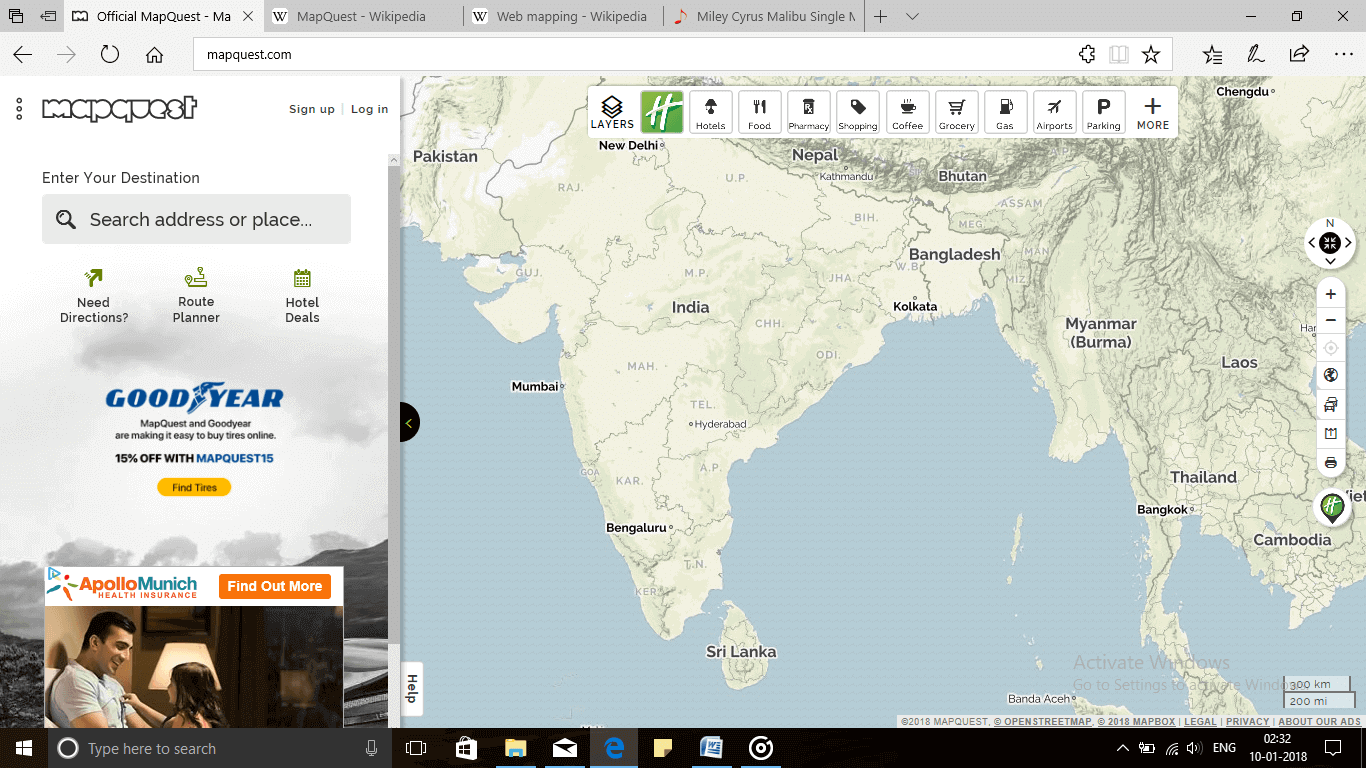
Task: Add web notes with pen icon
Action: pos(1256,55)
